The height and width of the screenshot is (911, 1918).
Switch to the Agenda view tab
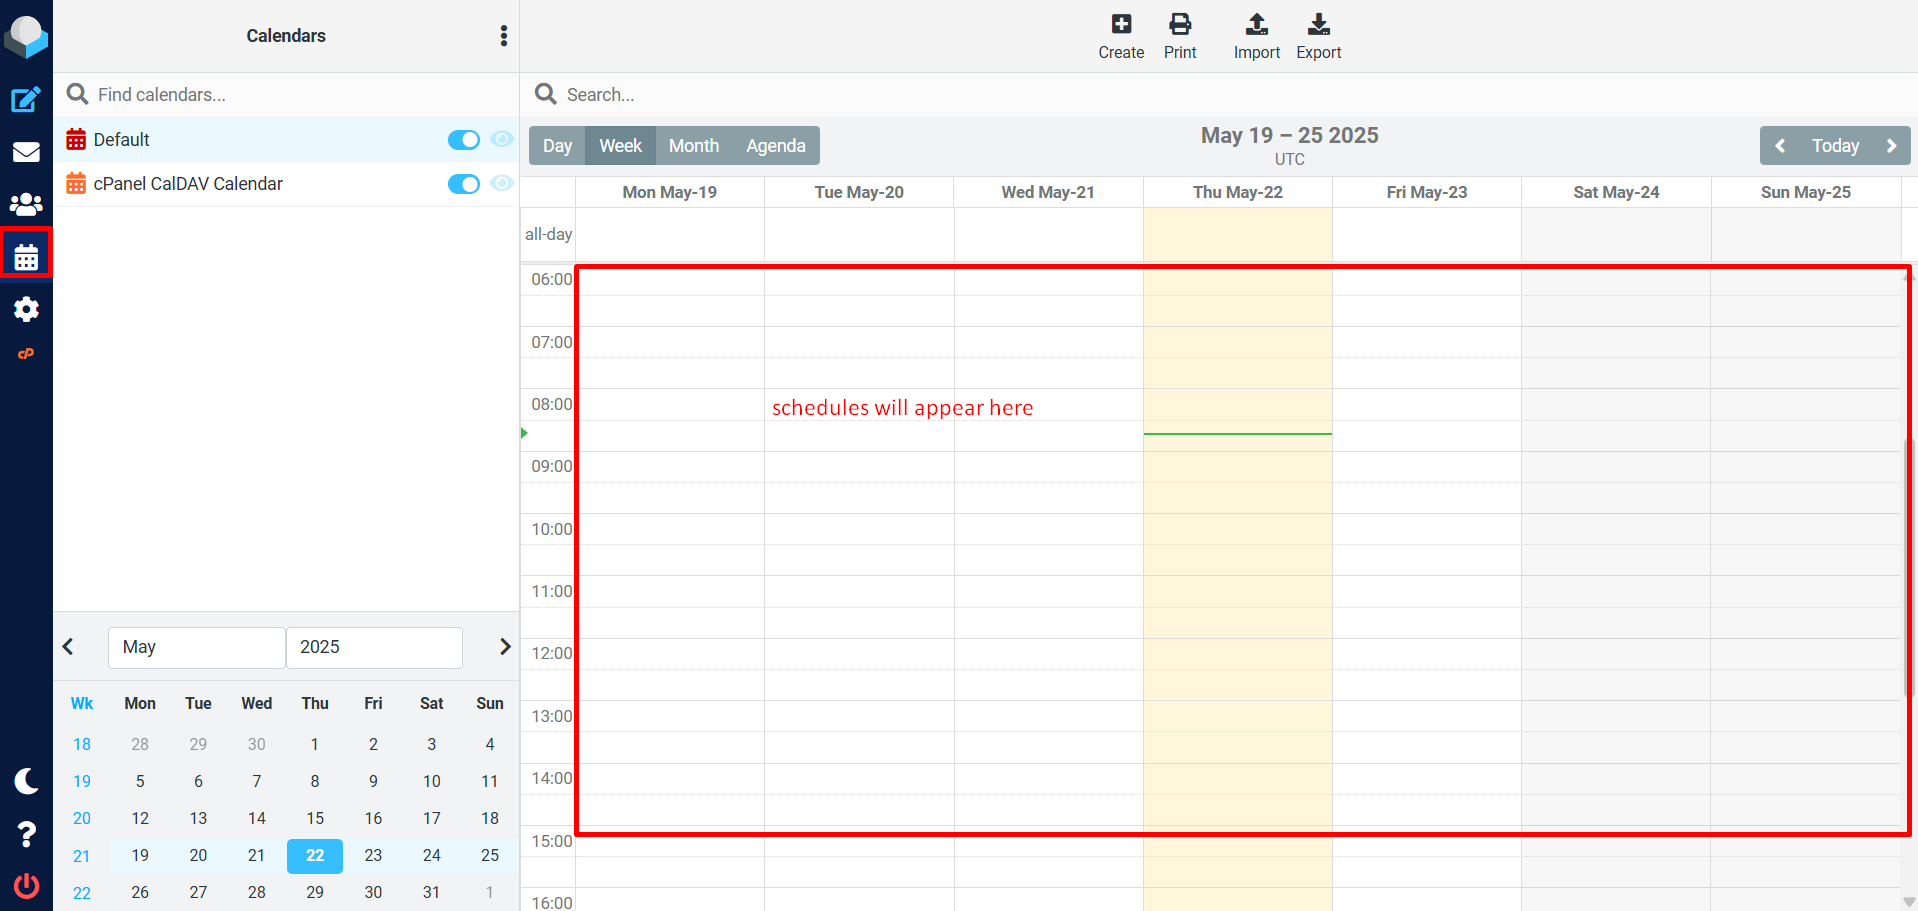(775, 146)
